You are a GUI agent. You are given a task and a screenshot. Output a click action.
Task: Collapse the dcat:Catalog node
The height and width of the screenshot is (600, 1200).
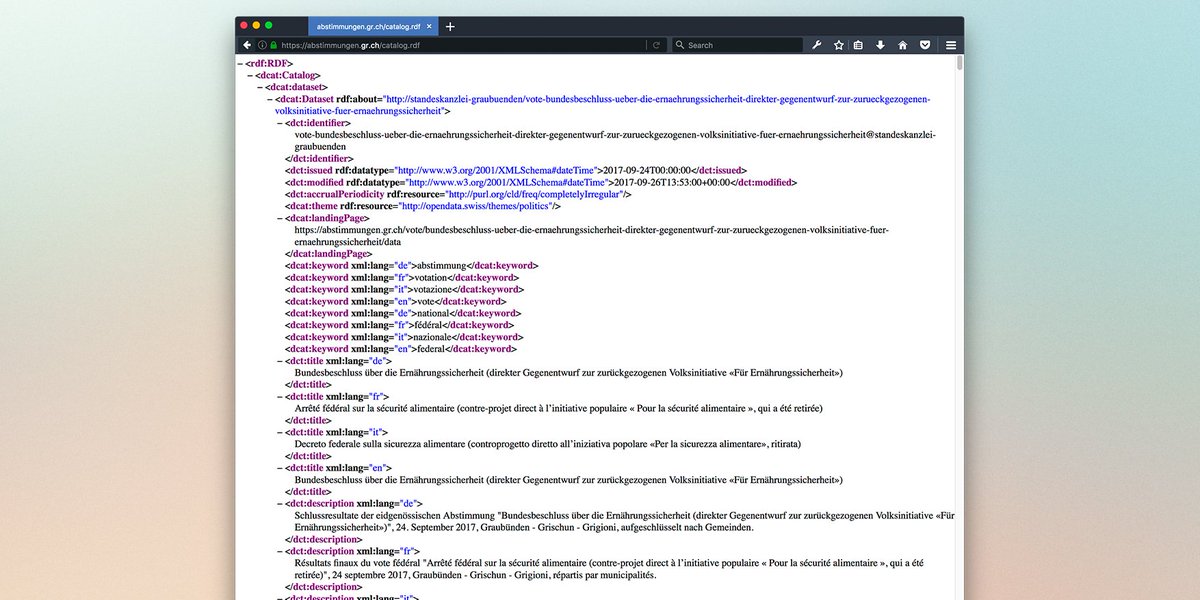(251, 75)
